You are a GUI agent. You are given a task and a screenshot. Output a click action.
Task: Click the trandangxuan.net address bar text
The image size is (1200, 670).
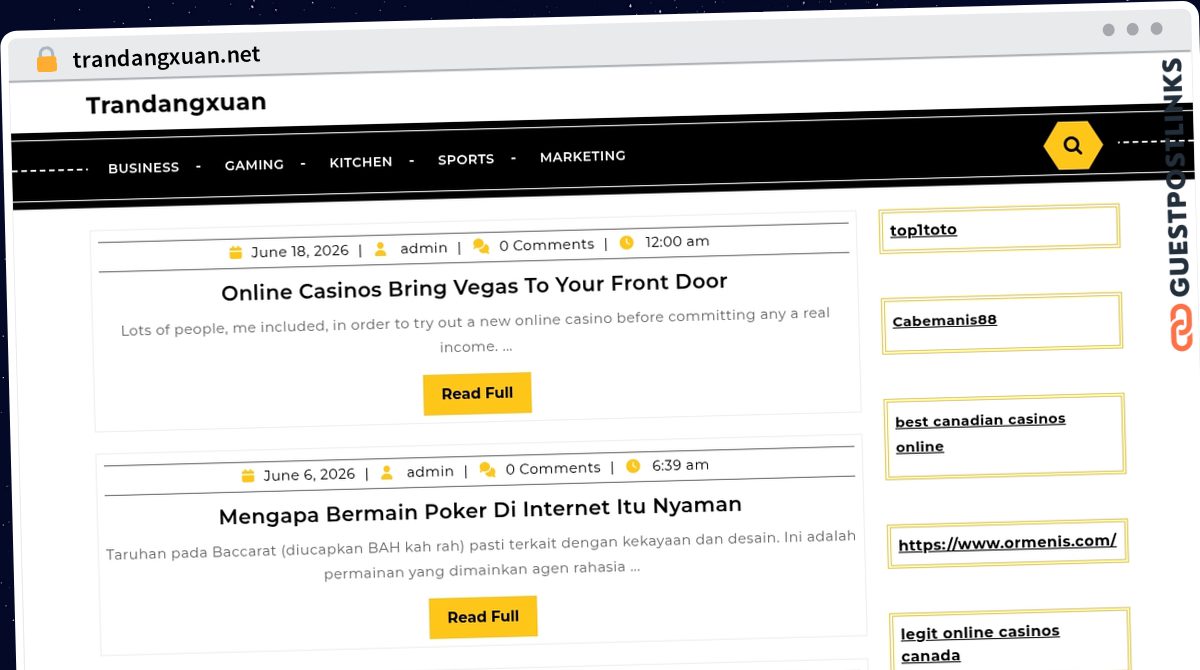(x=166, y=57)
